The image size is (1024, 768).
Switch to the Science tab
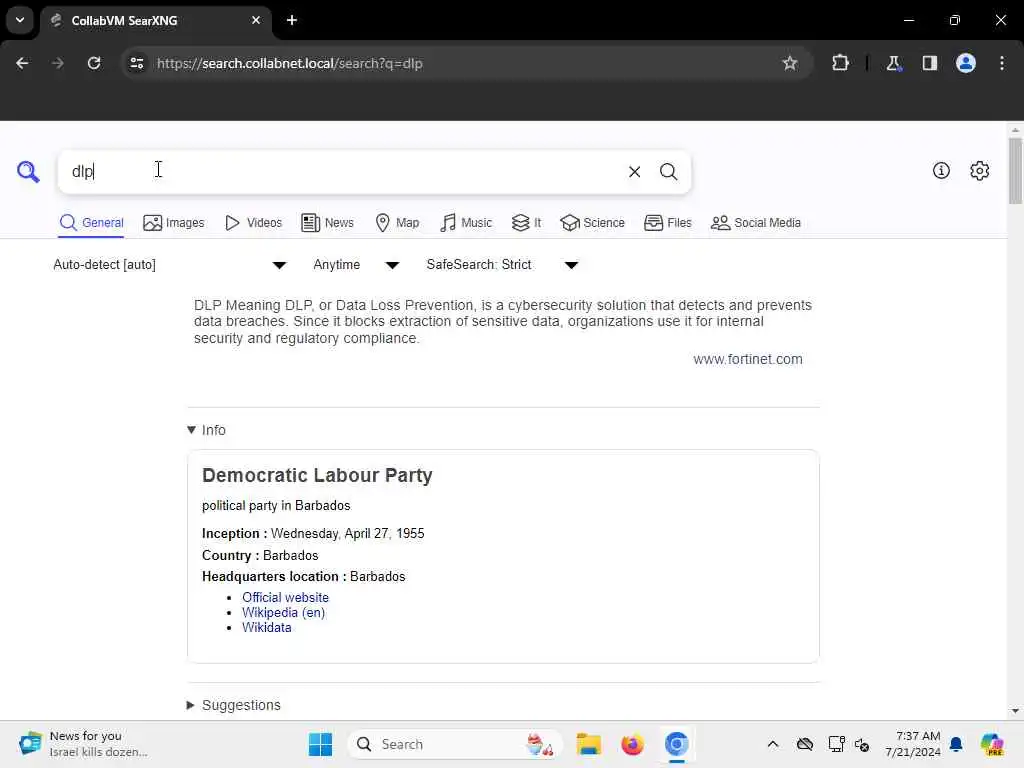[592, 223]
